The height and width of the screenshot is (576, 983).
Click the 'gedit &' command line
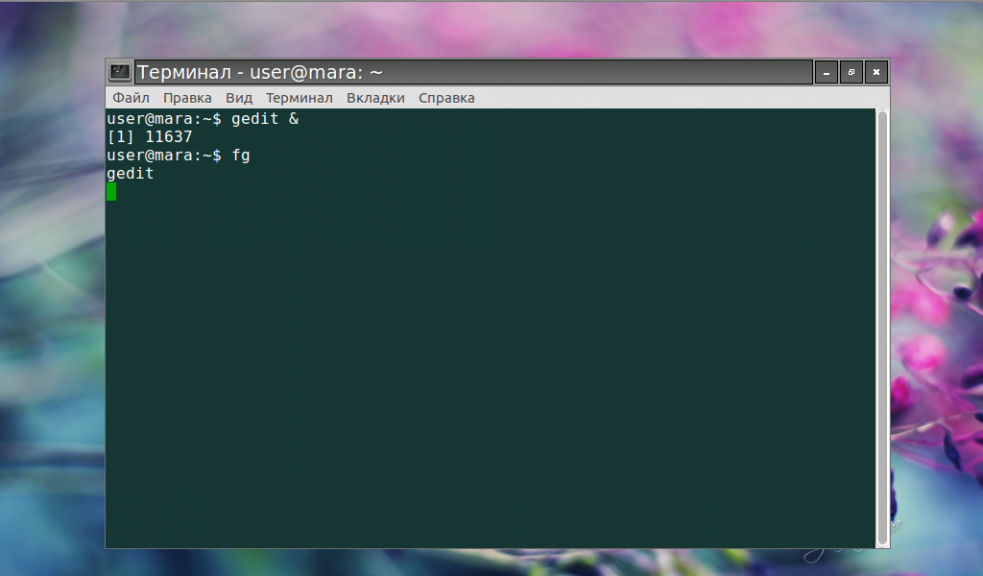[x=265, y=119]
